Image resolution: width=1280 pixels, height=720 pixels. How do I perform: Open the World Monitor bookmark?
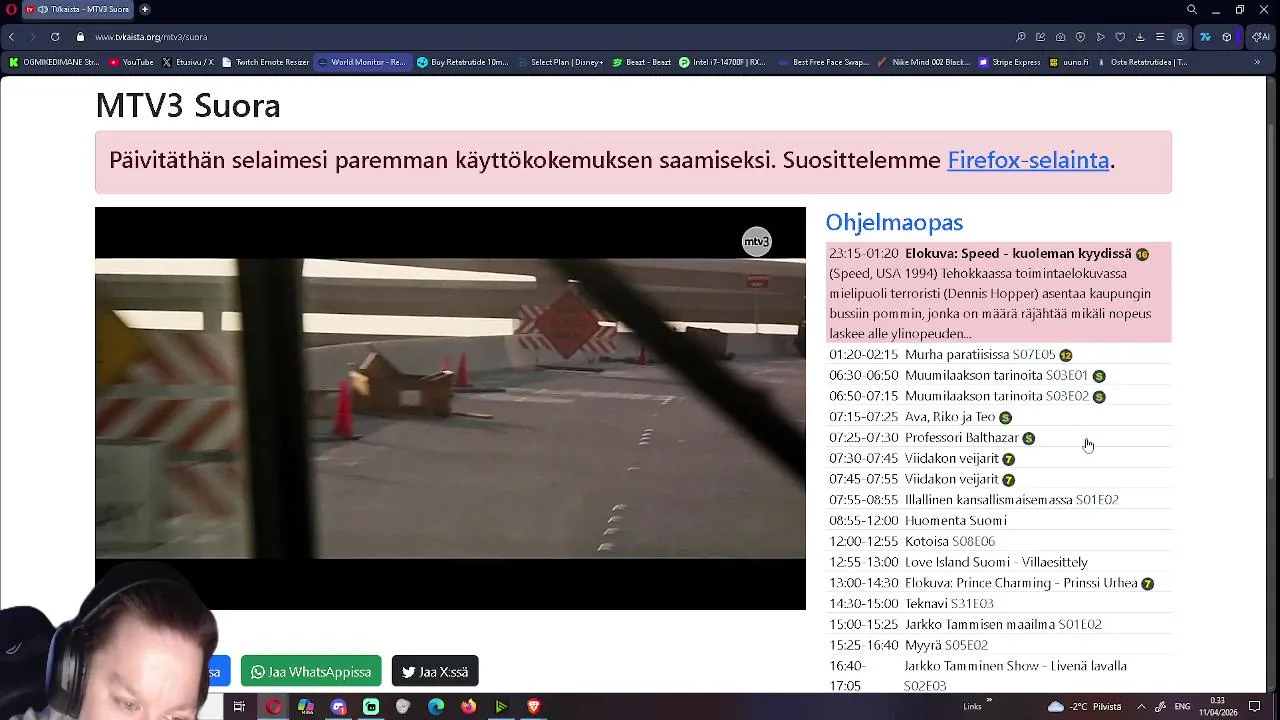point(362,62)
